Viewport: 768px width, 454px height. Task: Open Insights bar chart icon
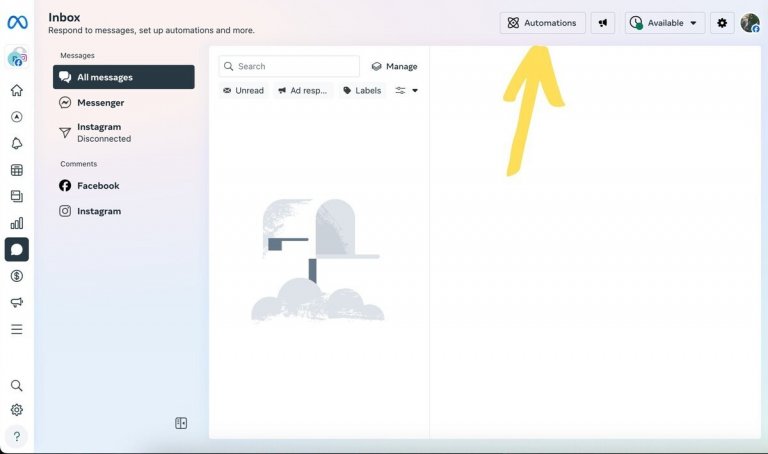coord(17,223)
